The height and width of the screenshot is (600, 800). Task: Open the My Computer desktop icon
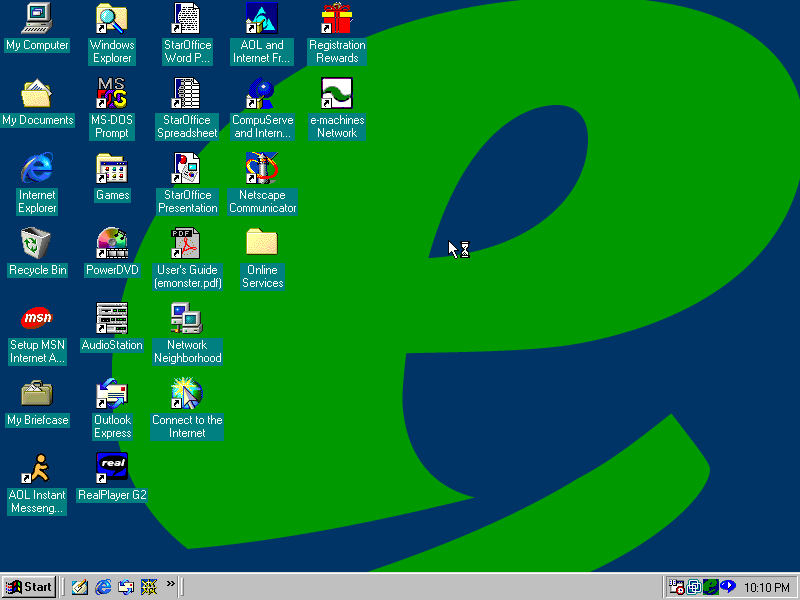pyautogui.click(x=37, y=18)
